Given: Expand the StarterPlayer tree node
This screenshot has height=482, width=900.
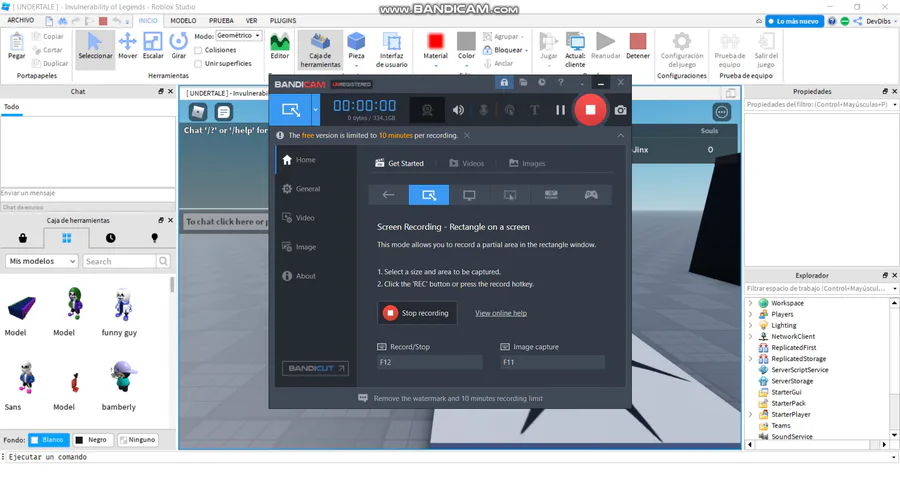Looking at the screenshot, I should (750, 414).
